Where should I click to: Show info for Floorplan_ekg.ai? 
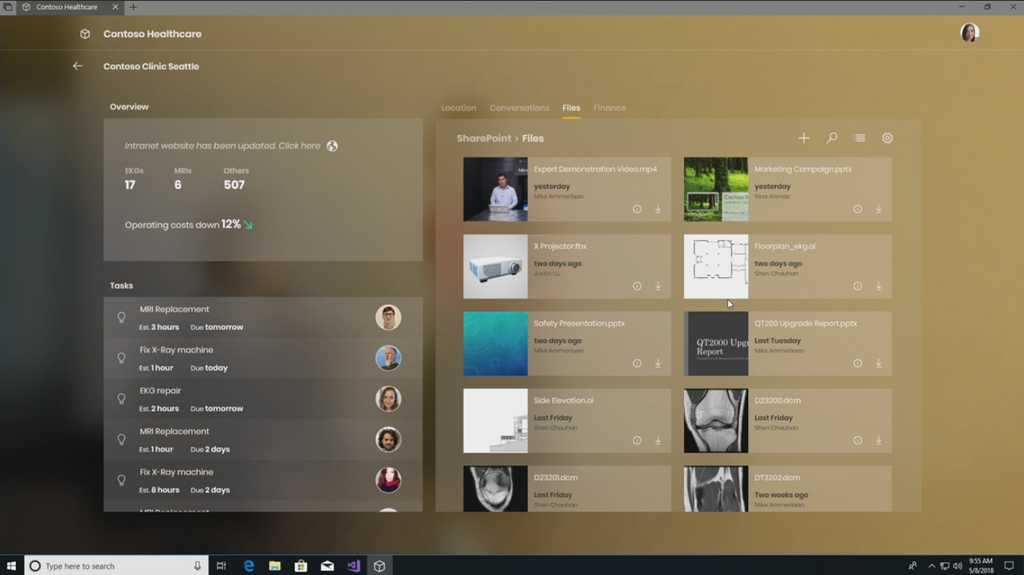pos(857,286)
